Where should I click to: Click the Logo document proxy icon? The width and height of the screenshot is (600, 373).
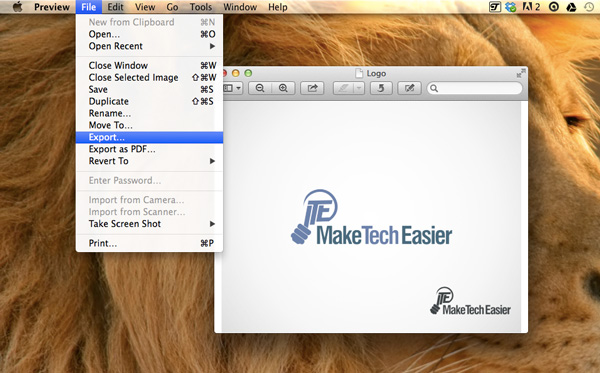359,73
